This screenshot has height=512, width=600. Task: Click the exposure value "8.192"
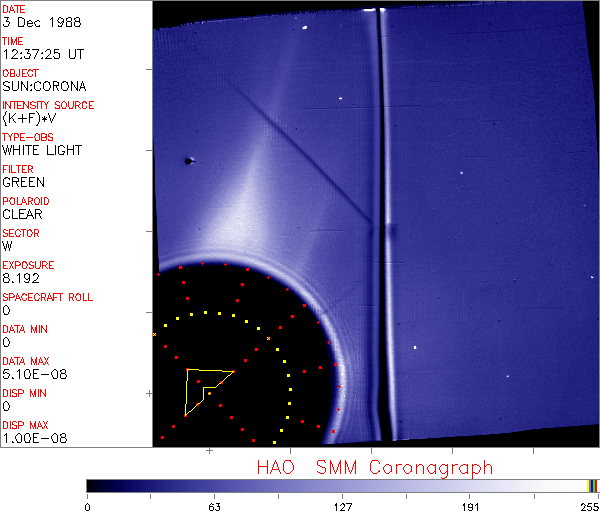click(21, 278)
